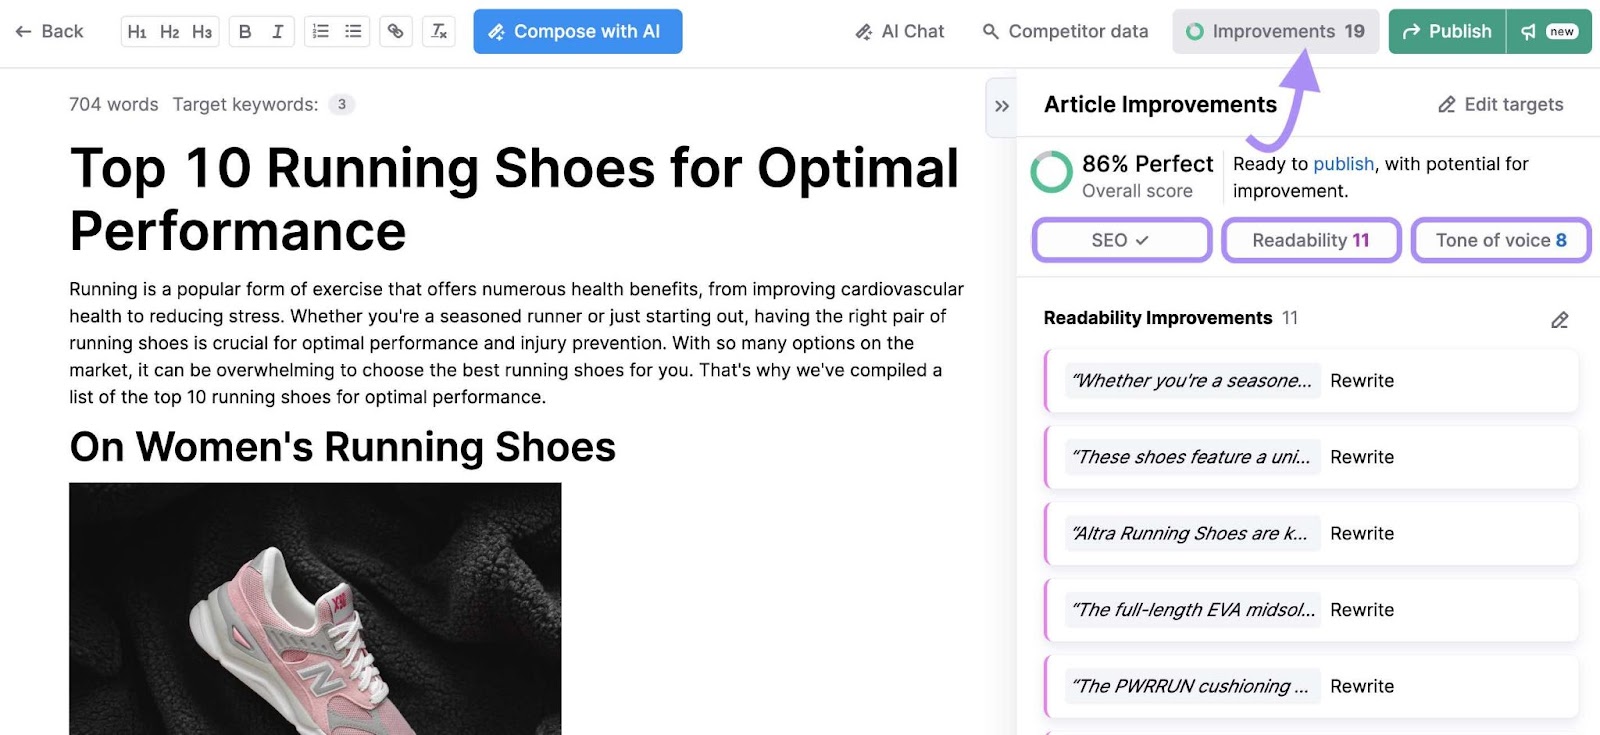1600x735 pixels.
Task: Insert a hyperlink using the link icon
Action: coord(396,31)
